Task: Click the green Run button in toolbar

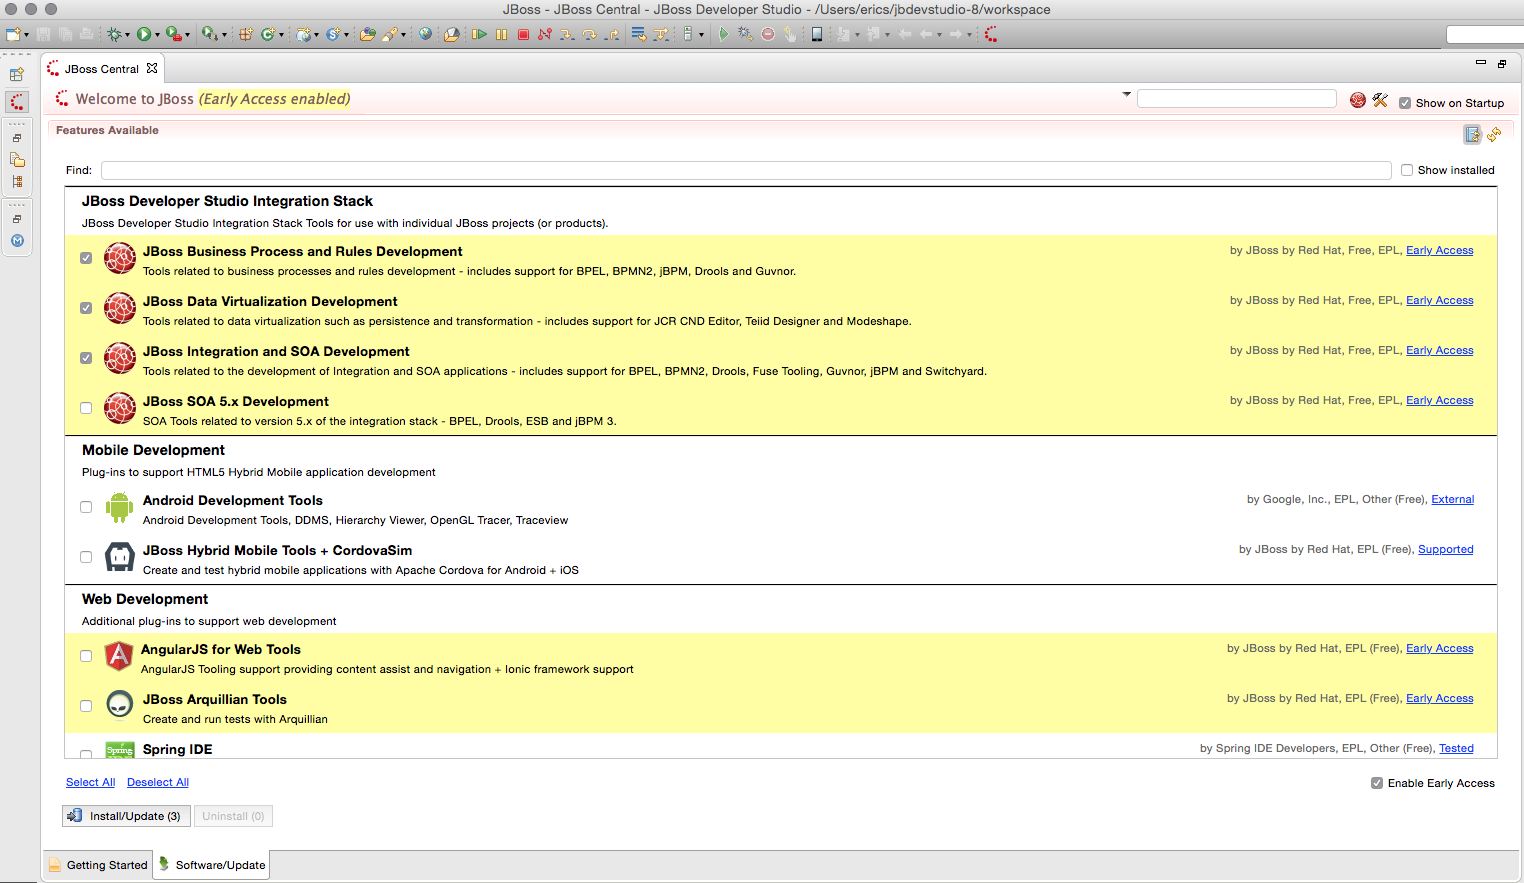Action: (x=144, y=34)
